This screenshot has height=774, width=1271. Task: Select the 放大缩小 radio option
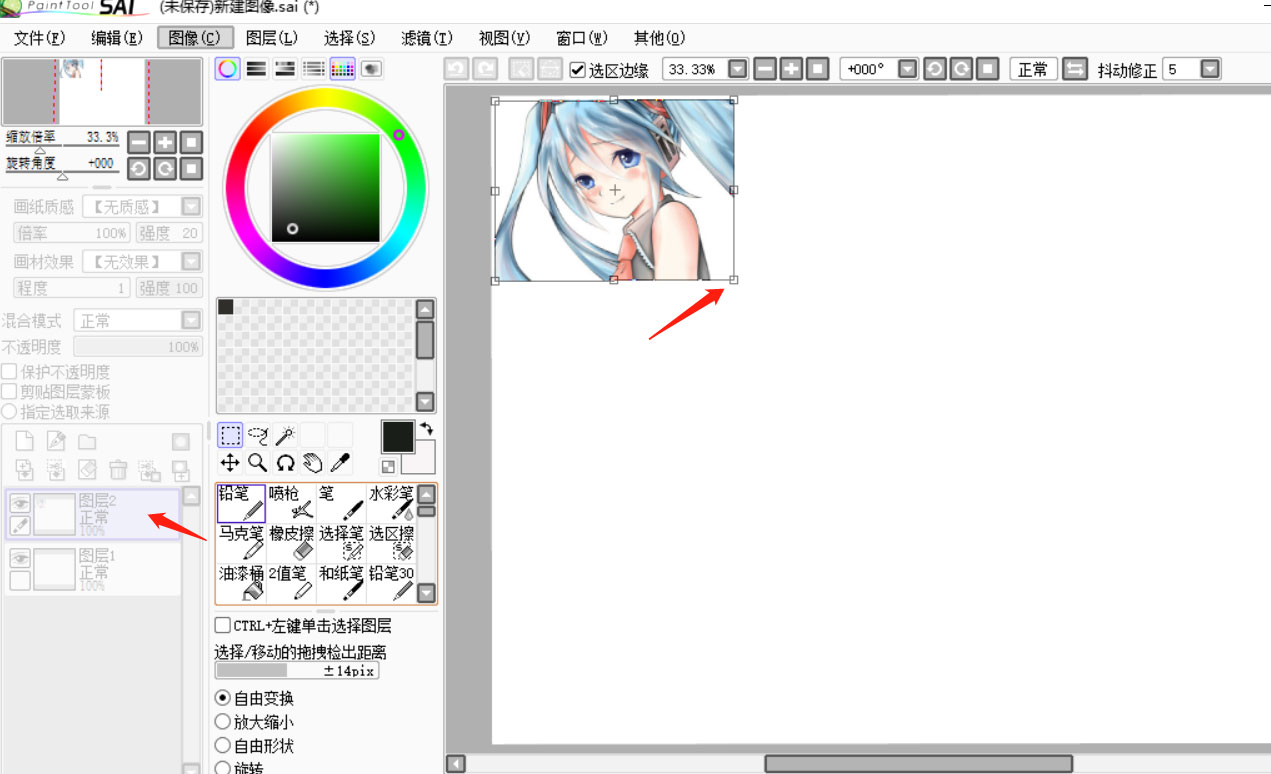coord(223,722)
